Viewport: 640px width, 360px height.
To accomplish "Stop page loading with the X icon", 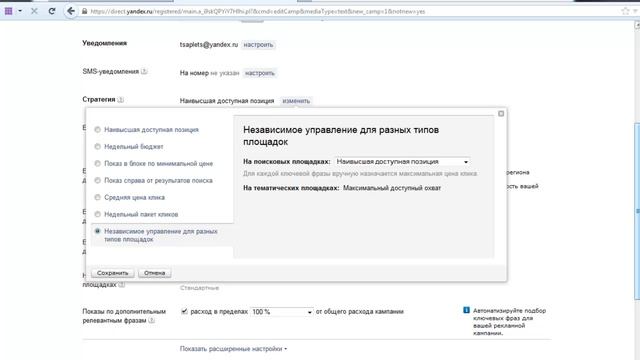I will click(34, 11).
